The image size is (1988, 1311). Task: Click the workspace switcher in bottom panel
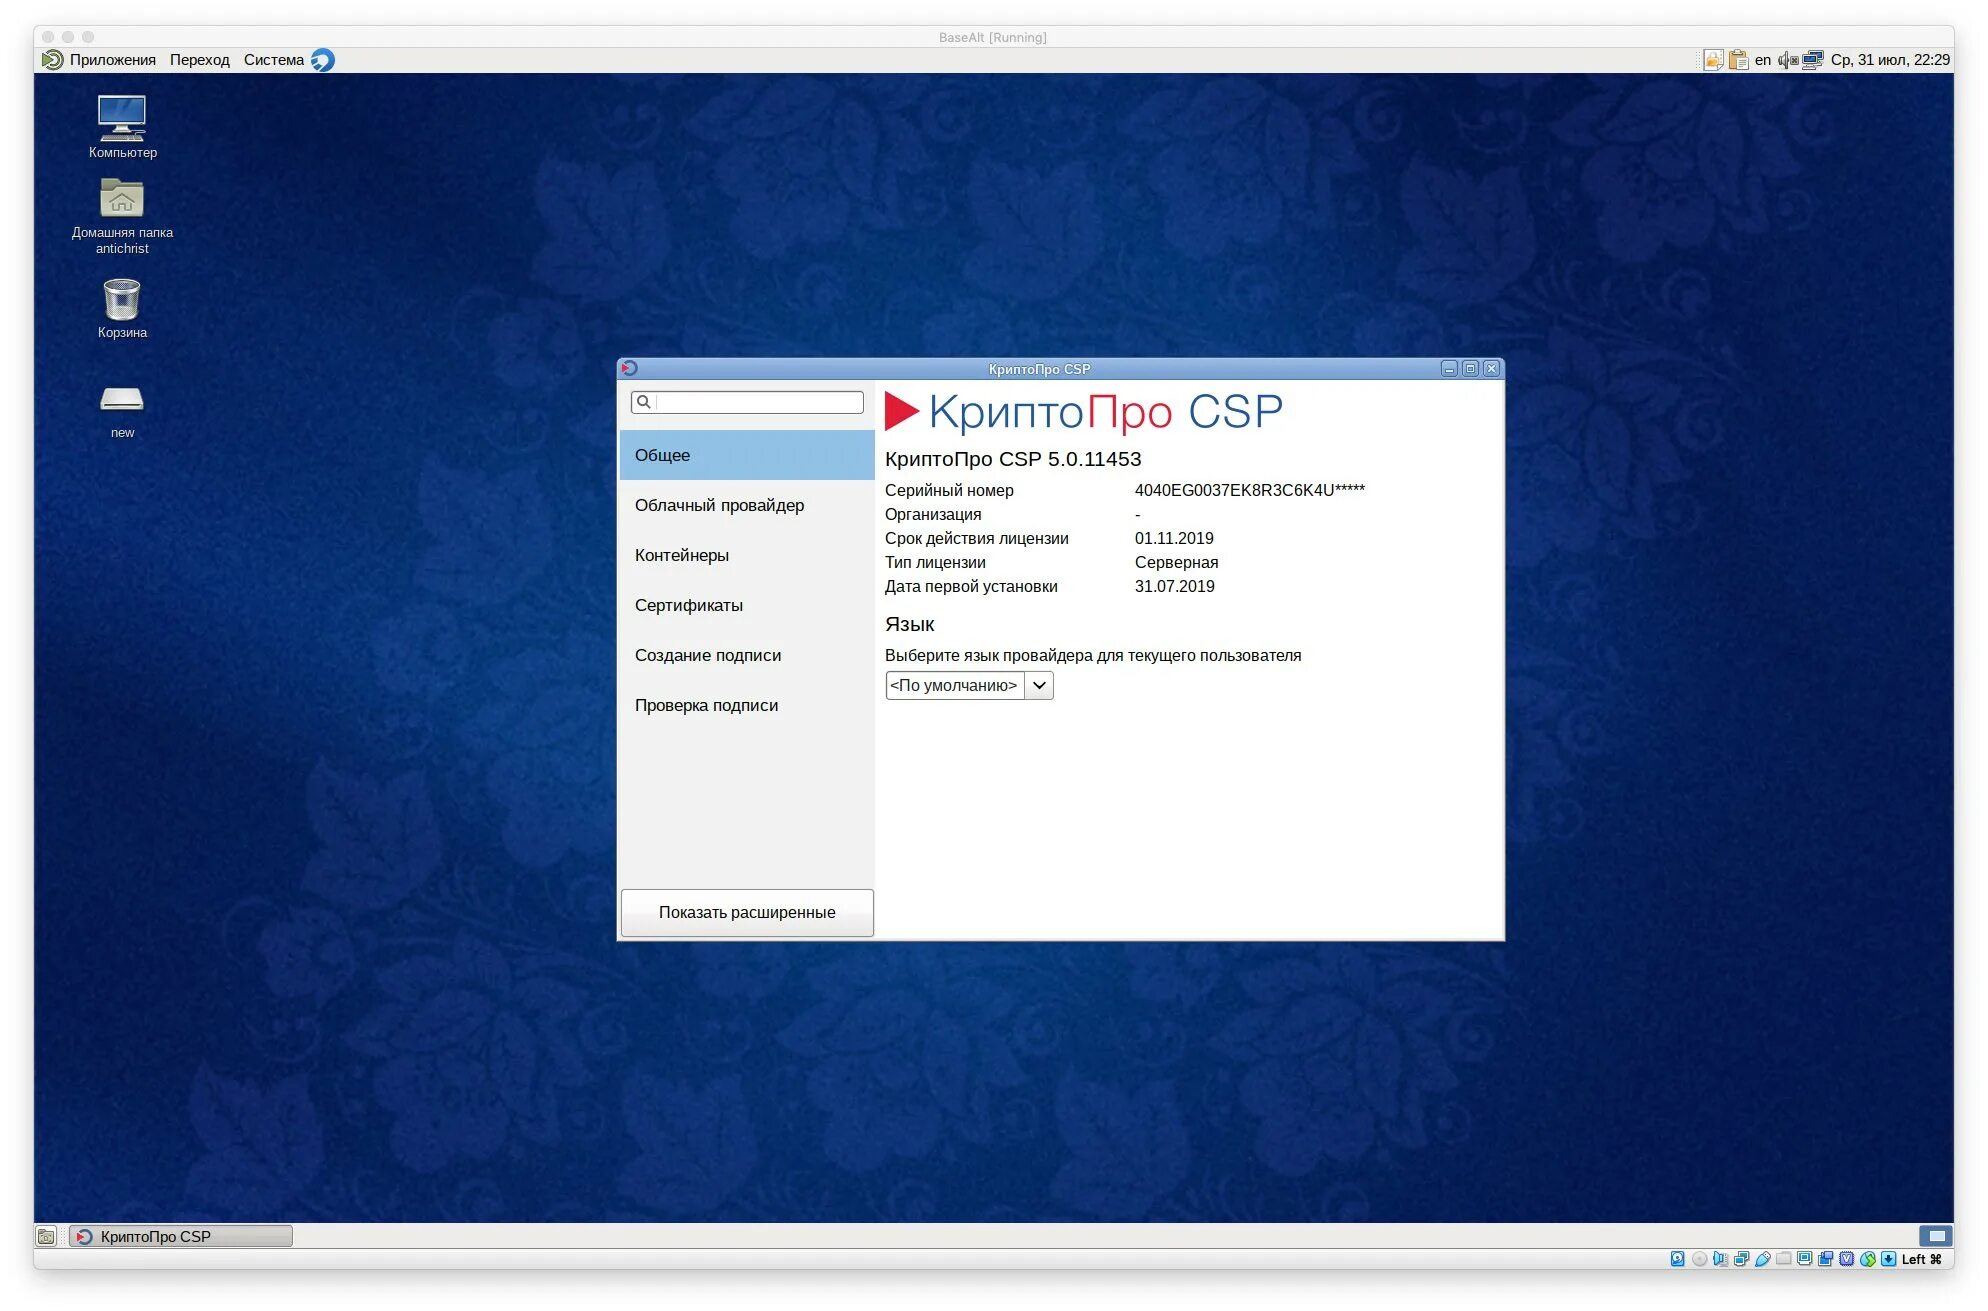(1936, 1236)
